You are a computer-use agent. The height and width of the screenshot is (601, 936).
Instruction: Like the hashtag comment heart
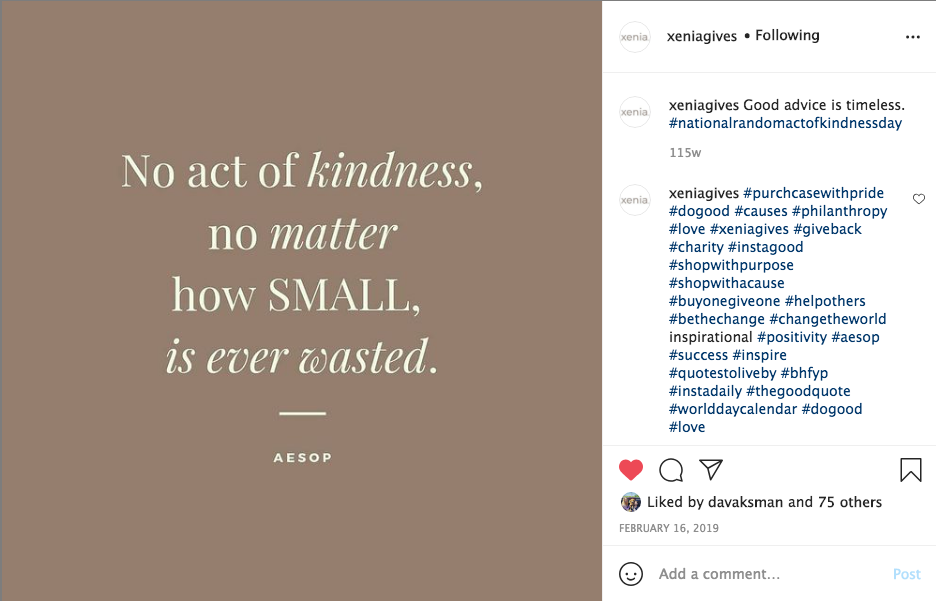click(919, 199)
